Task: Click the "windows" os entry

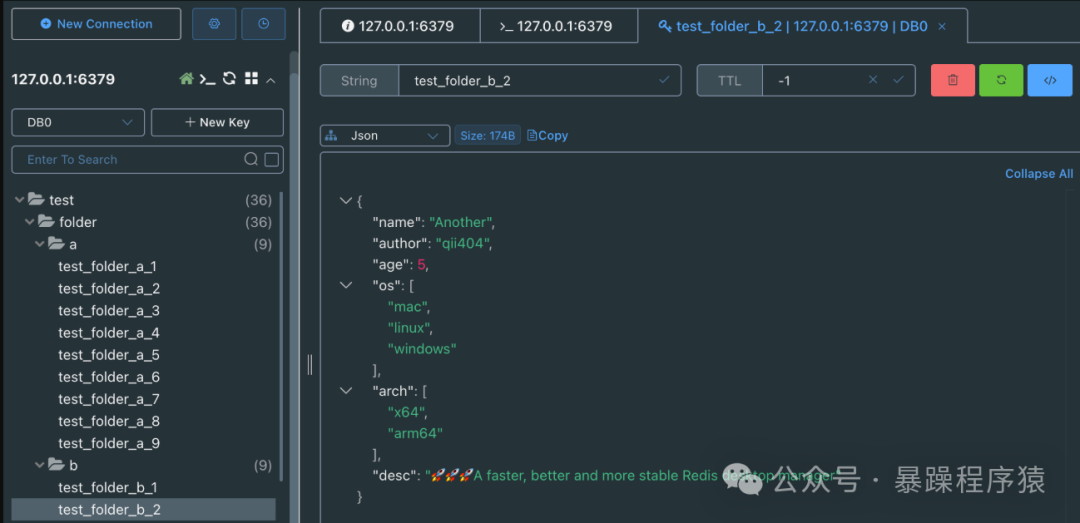Action: point(422,349)
